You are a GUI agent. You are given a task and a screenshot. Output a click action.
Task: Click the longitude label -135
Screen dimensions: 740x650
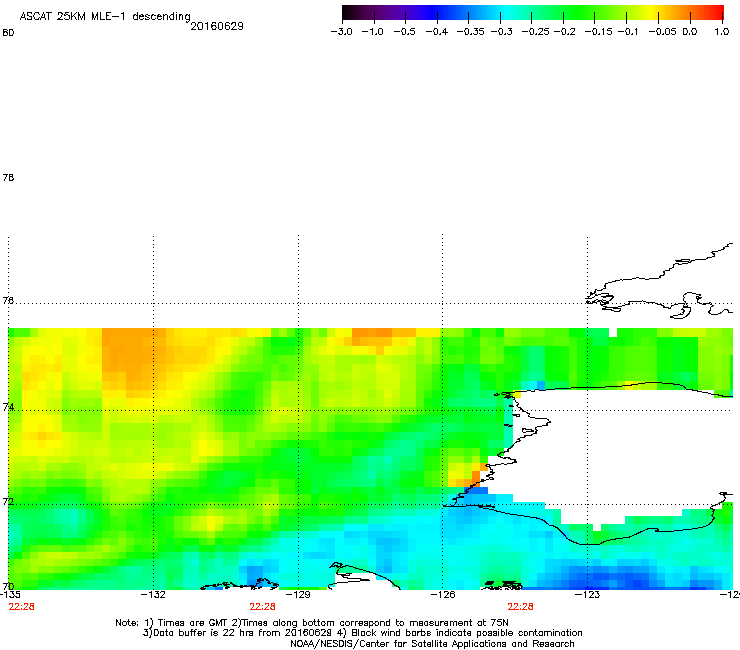(x=10, y=594)
